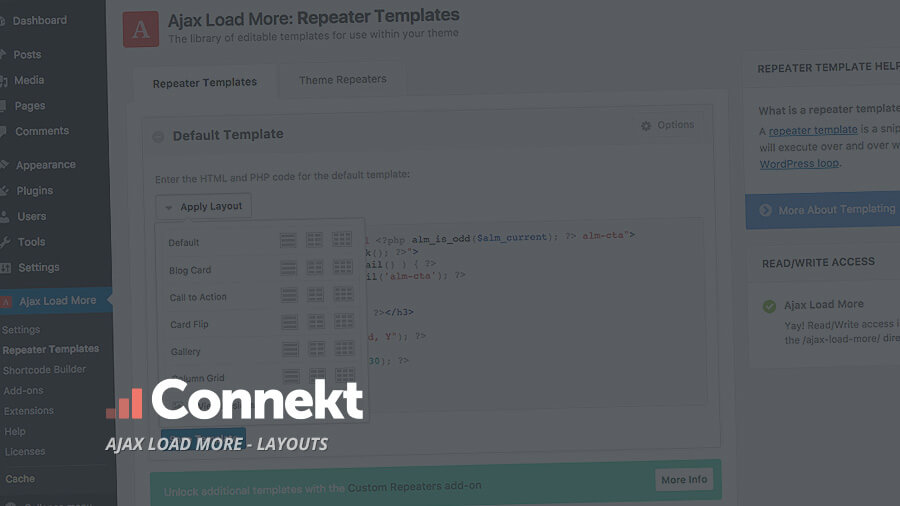Screen dimensions: 900x506
Task: Apply single-column layout for Card Flip
Action: tap(290, 322)
